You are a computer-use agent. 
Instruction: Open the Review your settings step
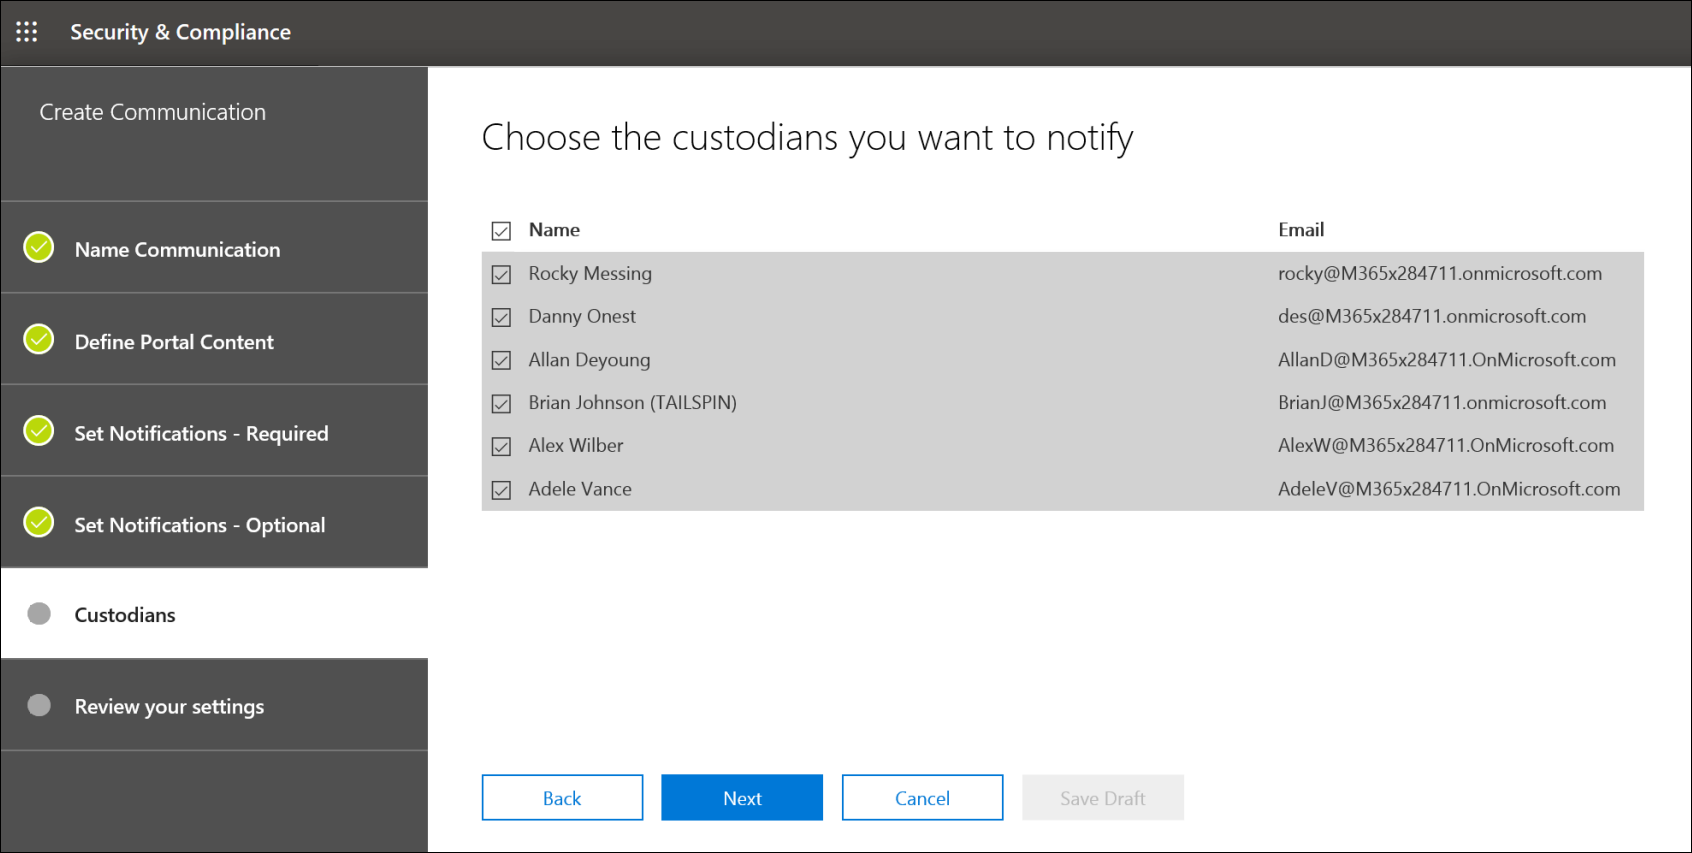click(x=169, y=707)
